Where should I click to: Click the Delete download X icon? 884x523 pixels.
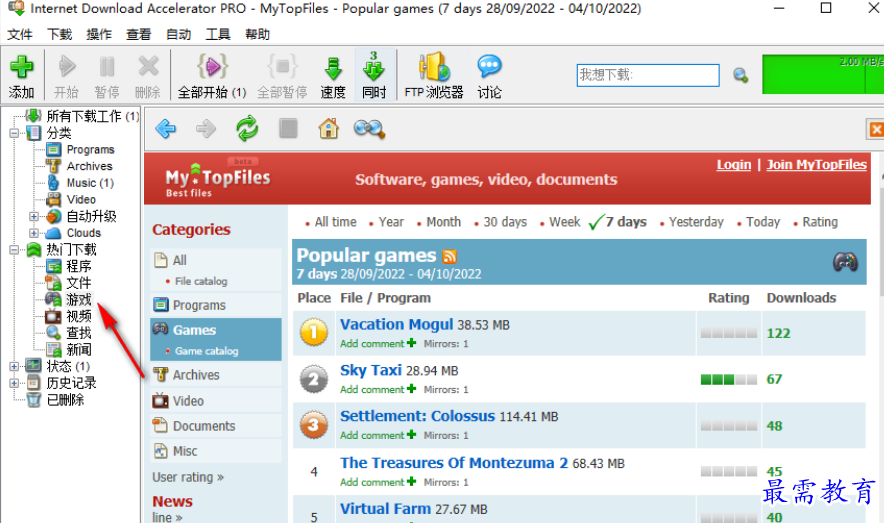(148, 67)
